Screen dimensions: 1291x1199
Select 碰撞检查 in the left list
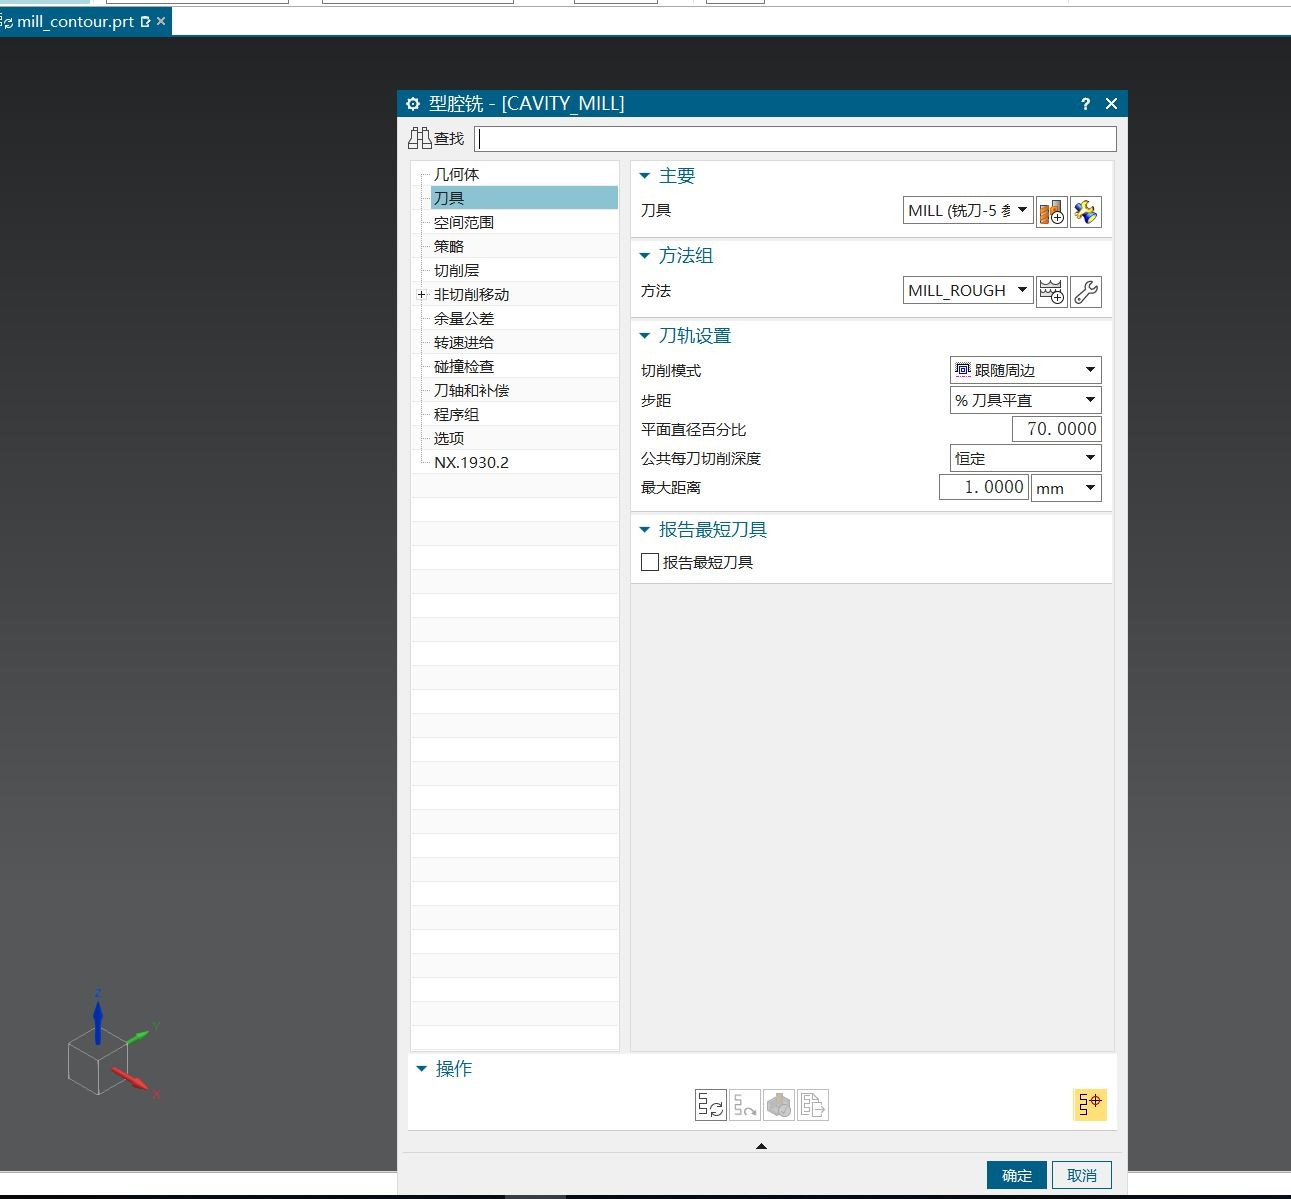[464, 366]
